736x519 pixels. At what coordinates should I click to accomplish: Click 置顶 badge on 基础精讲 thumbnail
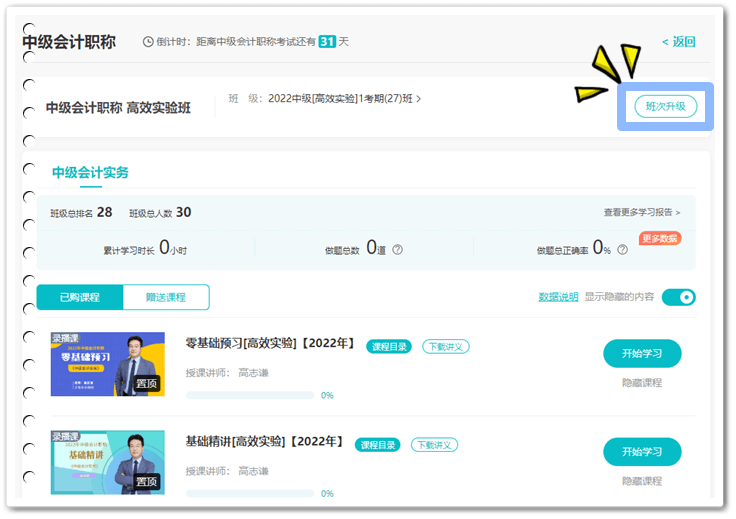[x=147, y=481]
